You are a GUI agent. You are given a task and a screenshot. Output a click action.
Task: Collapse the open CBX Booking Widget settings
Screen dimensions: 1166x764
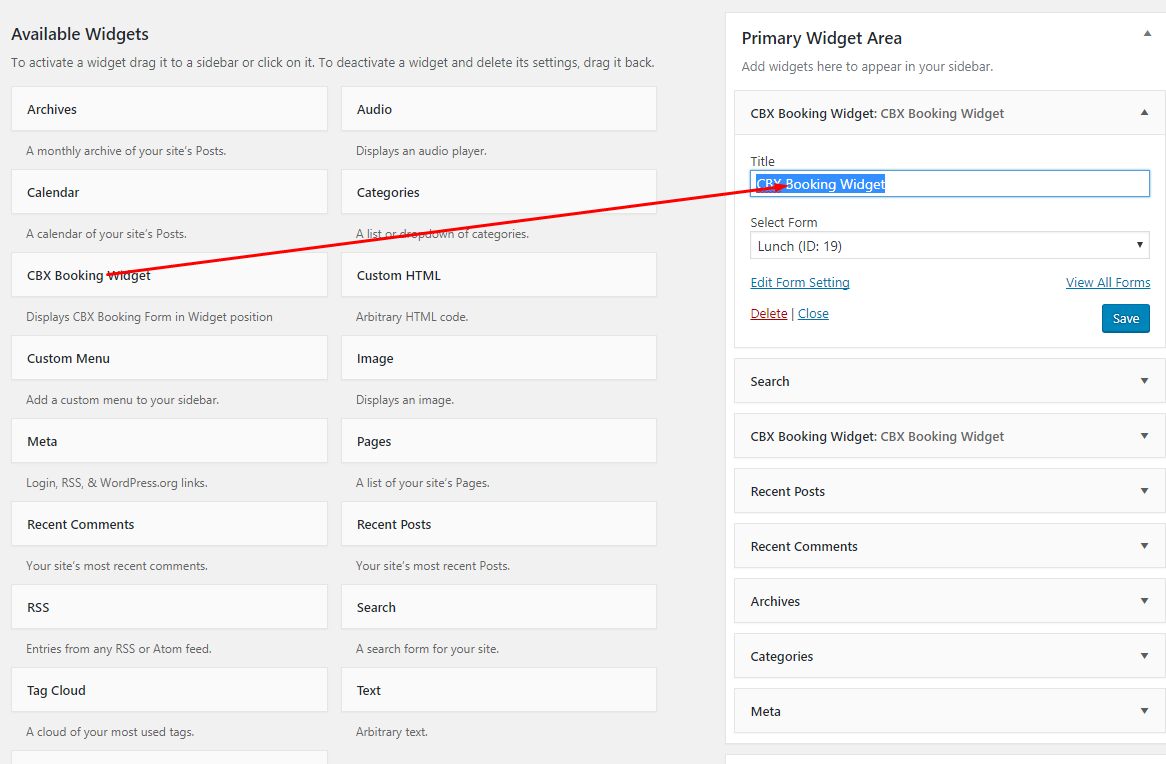point(1144,112)
